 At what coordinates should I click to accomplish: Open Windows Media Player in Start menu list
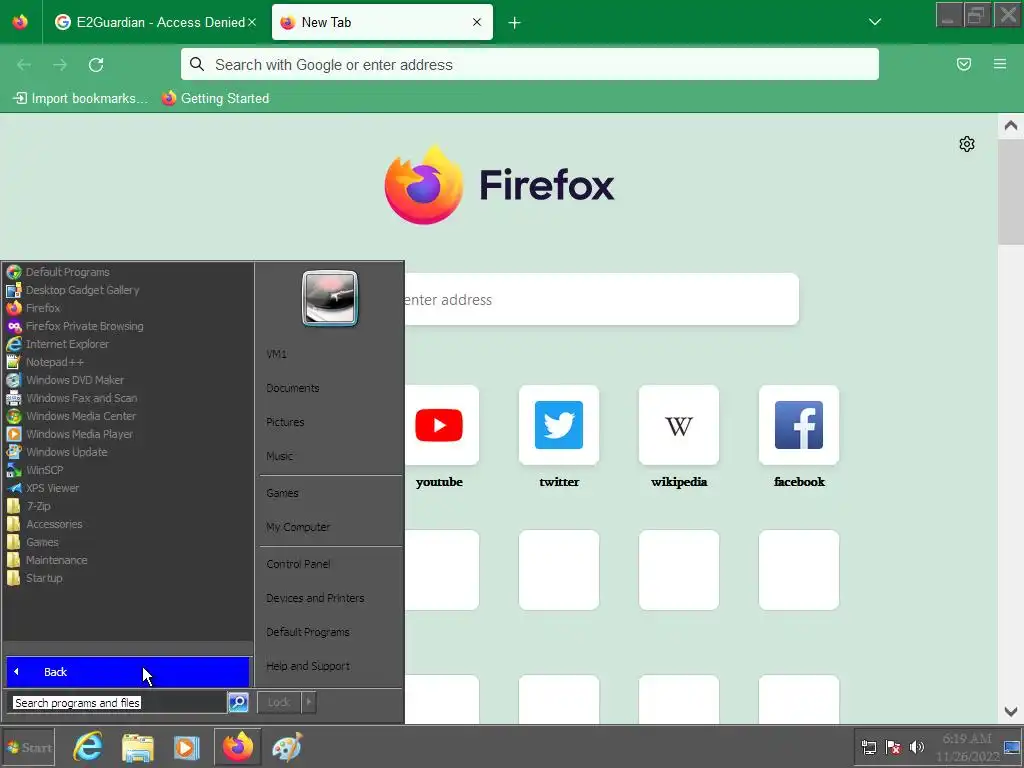click(x=79, y=434)
